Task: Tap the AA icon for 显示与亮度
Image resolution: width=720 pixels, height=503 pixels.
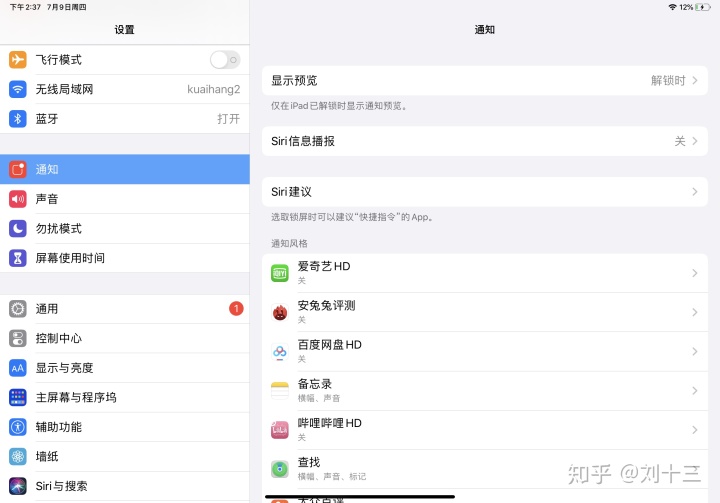Action: [x=17, y=368]
